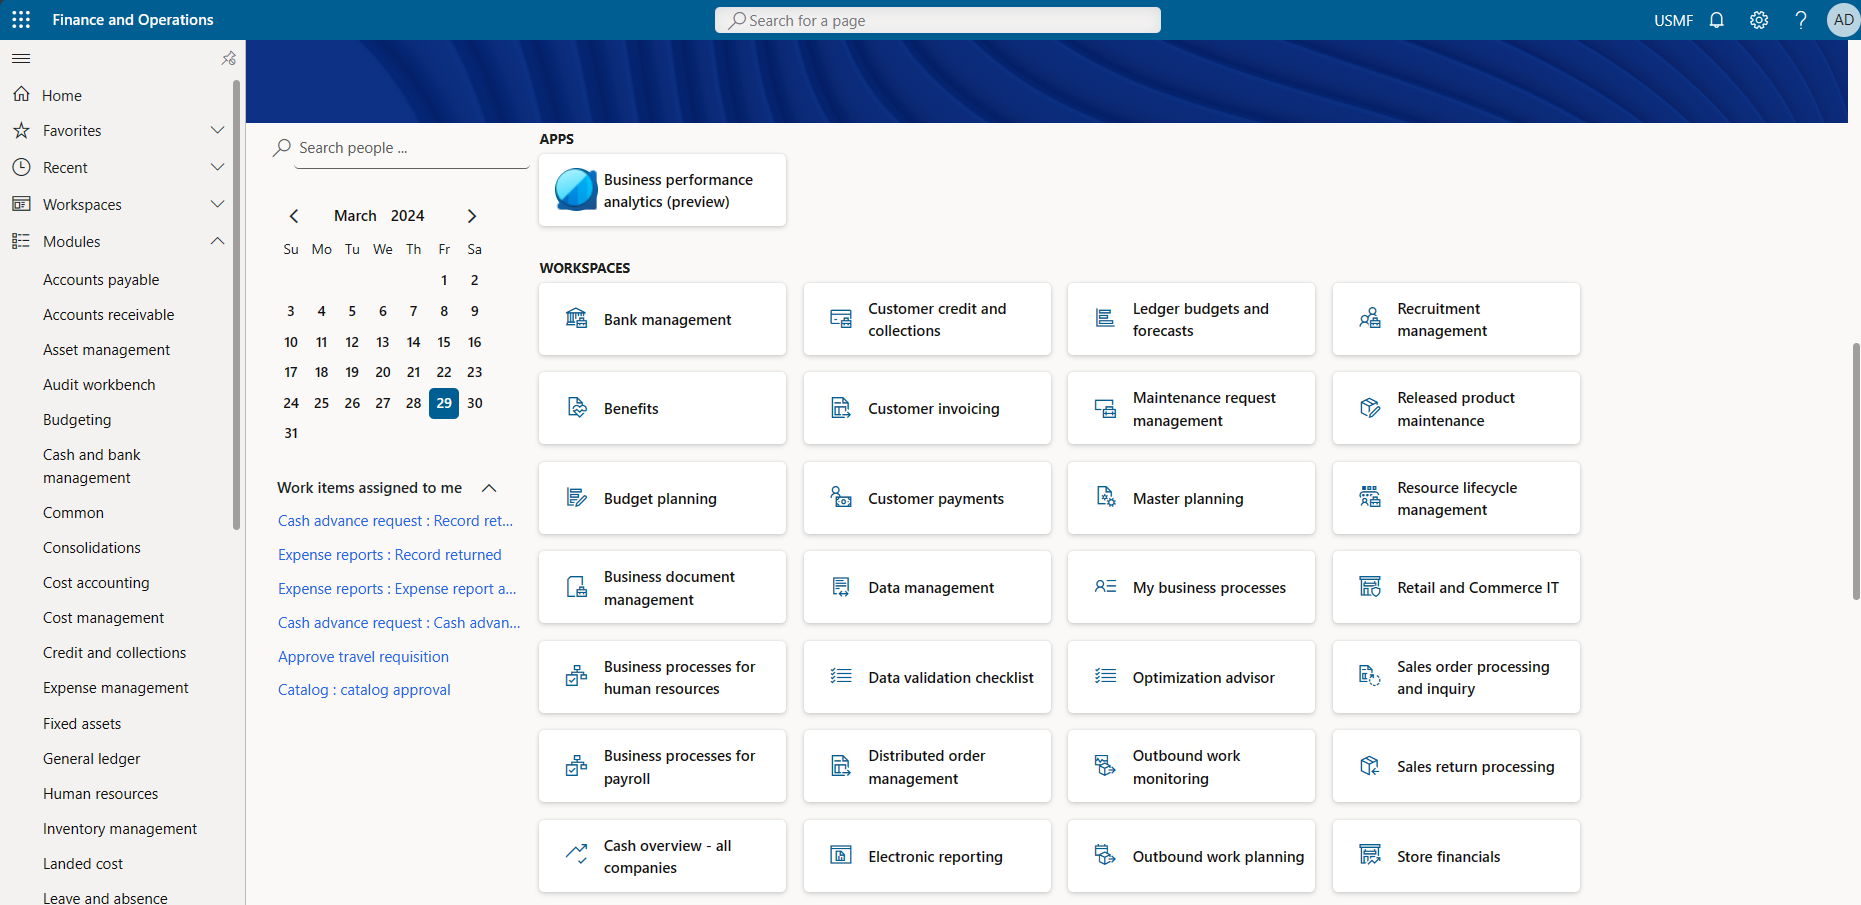This screenshot has width=1861, height=905.
Task: Select March 15 in the calendar
Action: pyautogui.click(x=444, y=342)
